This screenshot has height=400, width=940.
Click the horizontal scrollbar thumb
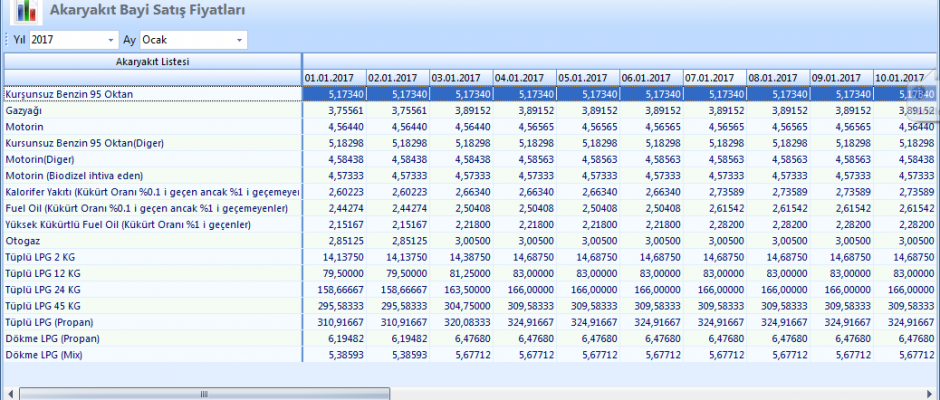click(x=204, y=394)
